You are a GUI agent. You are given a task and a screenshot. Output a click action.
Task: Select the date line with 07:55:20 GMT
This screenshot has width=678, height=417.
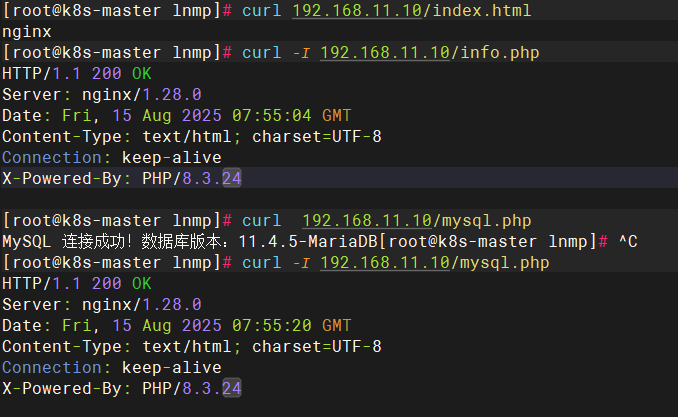[x=176, y=325]
